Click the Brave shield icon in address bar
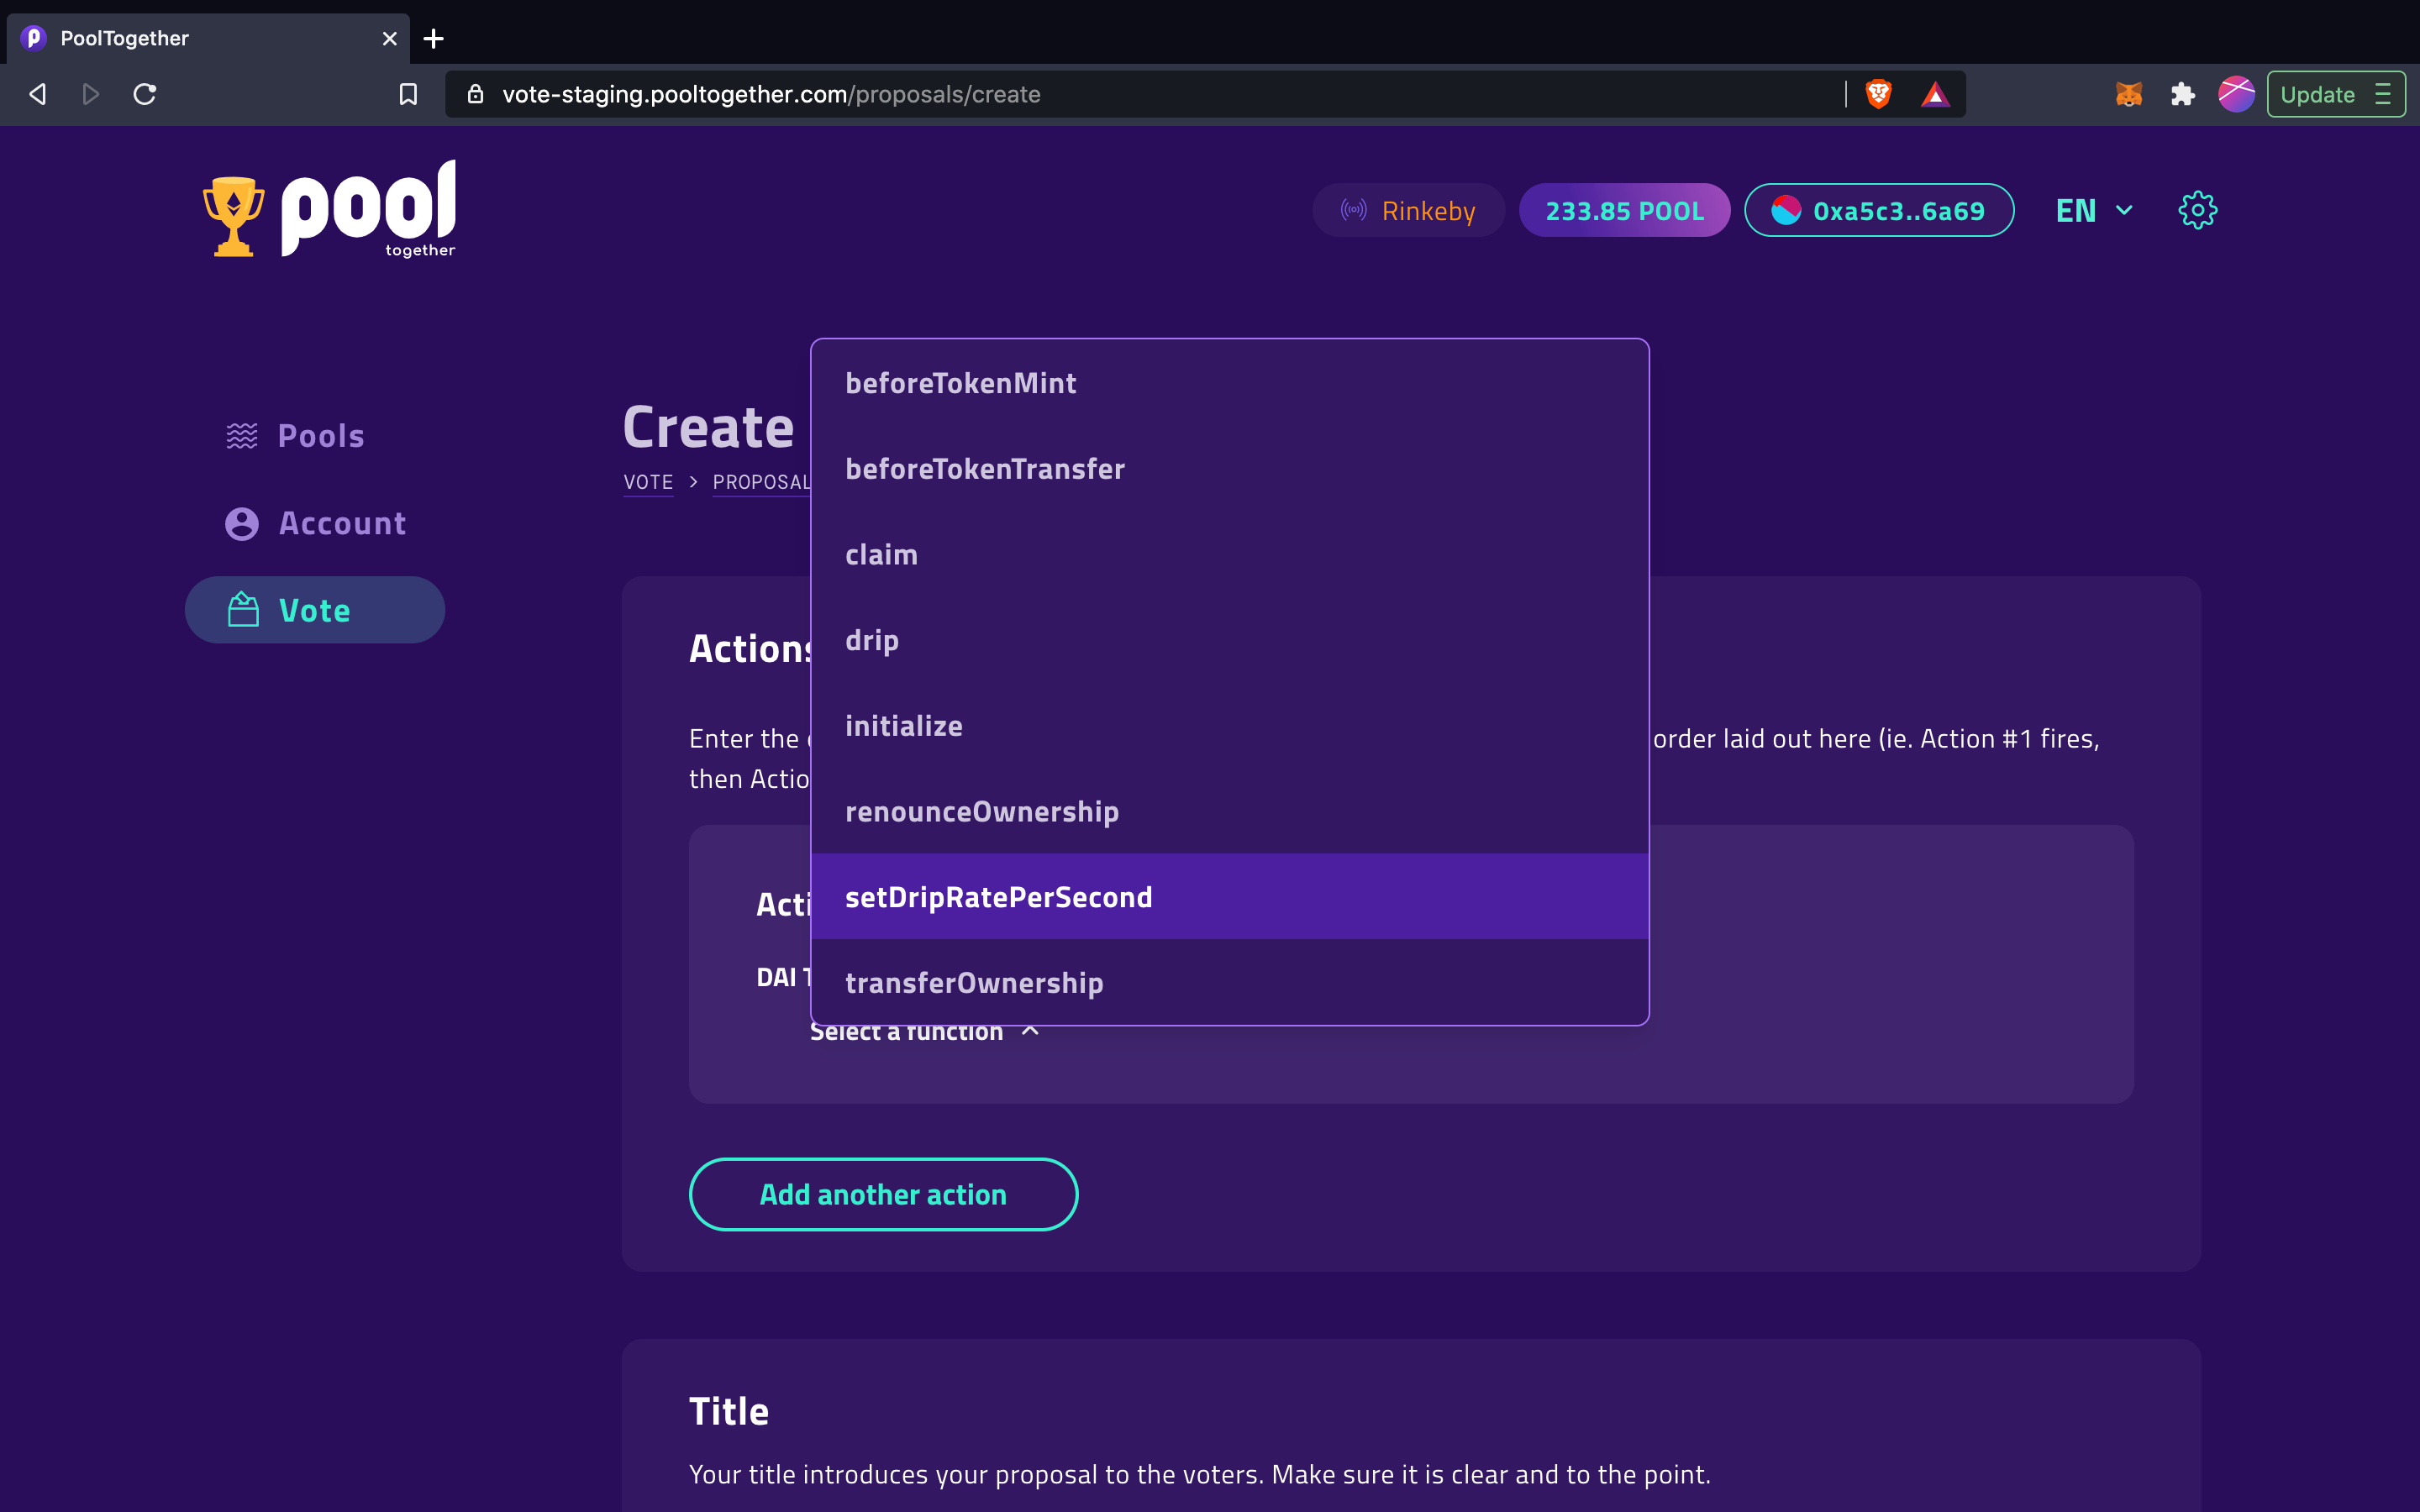The width and height of the screenshot is (2420, 1512). tap(1878, 94)
